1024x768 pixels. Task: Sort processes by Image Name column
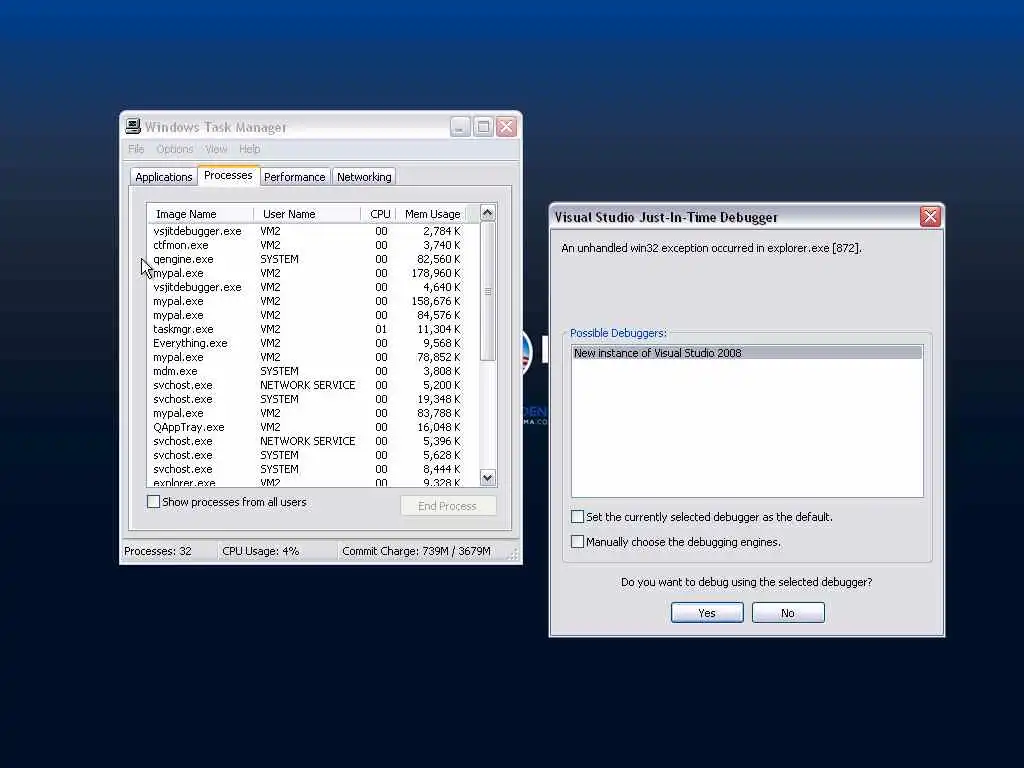pos(200,214)
